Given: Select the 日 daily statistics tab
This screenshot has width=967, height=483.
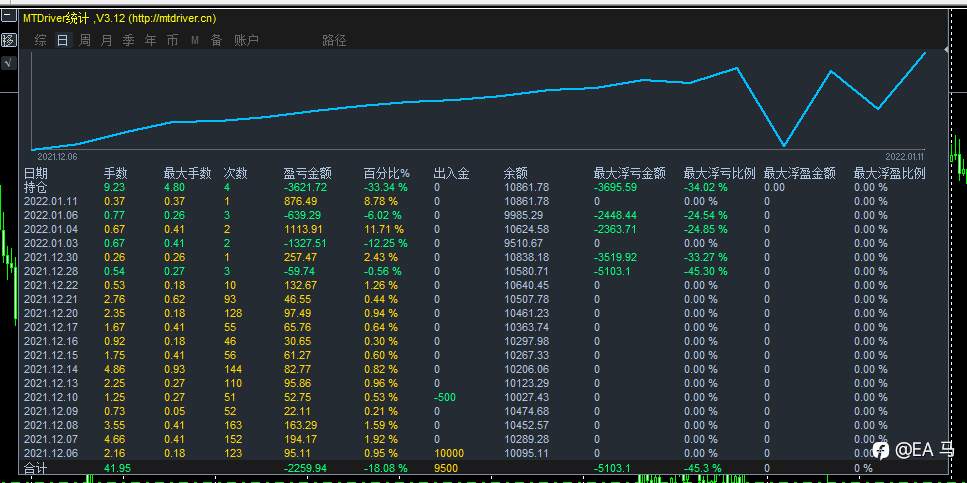Looking at the screenshot, I should tap(62, 41).
